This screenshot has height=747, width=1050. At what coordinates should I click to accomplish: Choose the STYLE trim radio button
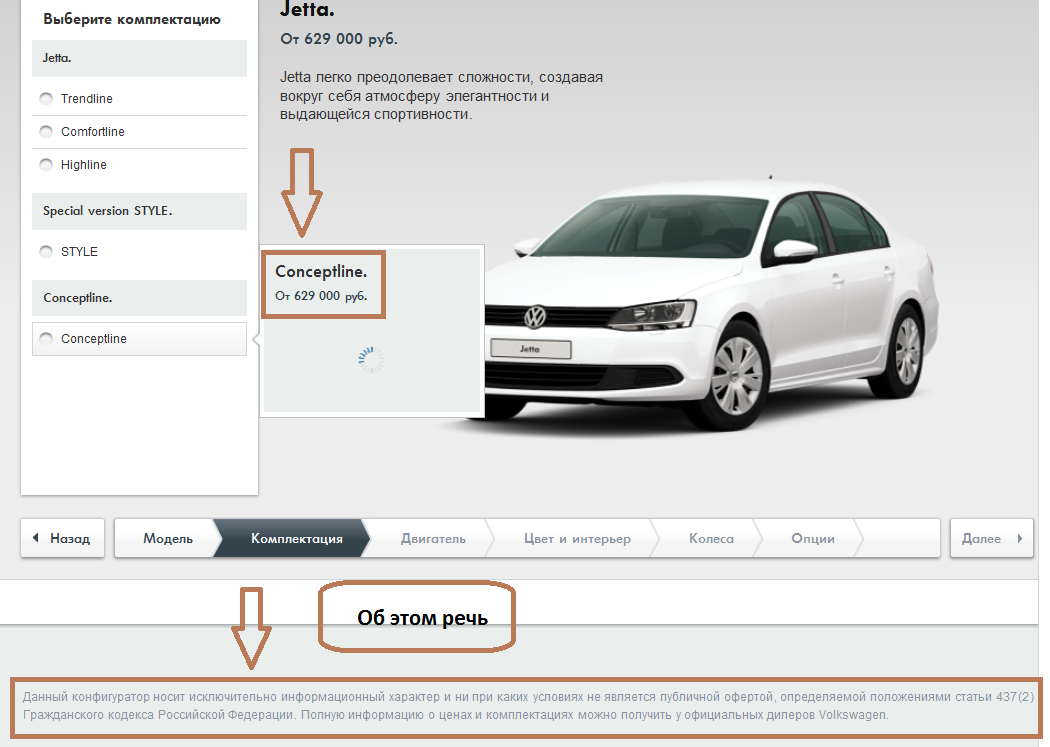click(x=46, y=252)
